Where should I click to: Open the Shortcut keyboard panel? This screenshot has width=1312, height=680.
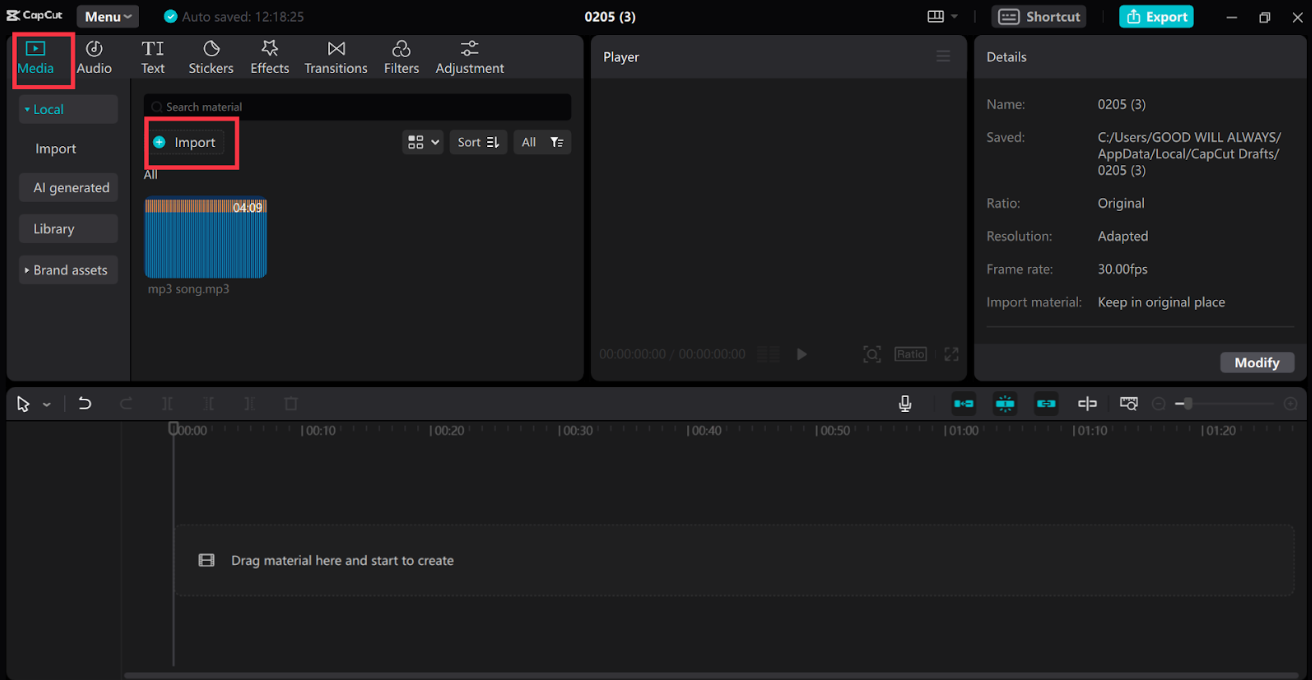1040,16
